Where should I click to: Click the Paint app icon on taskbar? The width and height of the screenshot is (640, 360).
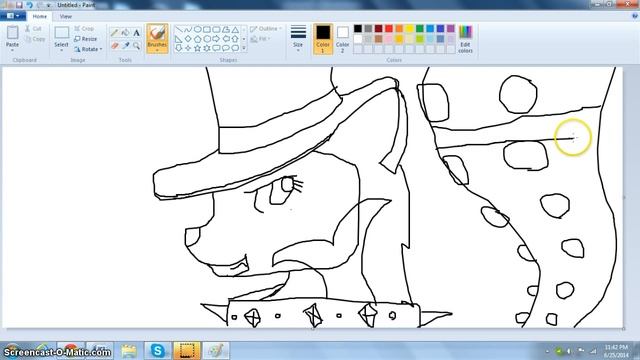pos(216,351)
